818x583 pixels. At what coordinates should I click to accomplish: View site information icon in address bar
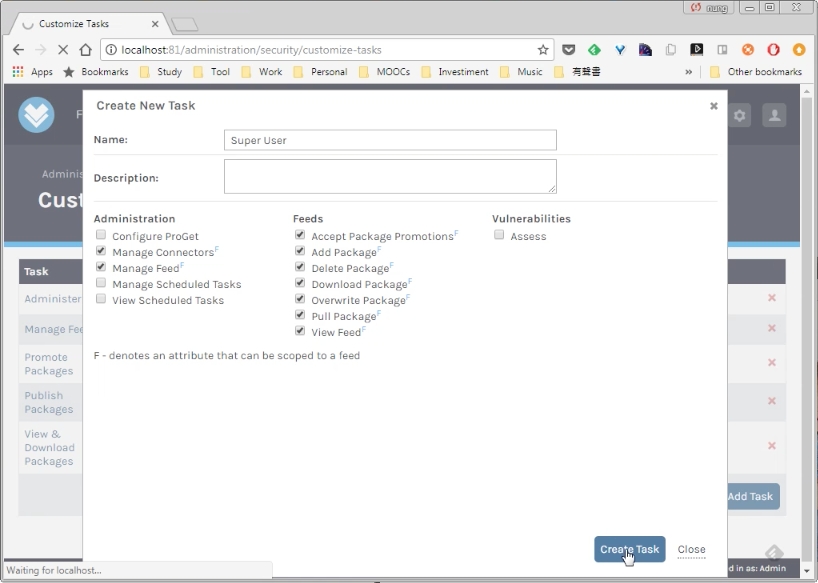tap(111, 50)
